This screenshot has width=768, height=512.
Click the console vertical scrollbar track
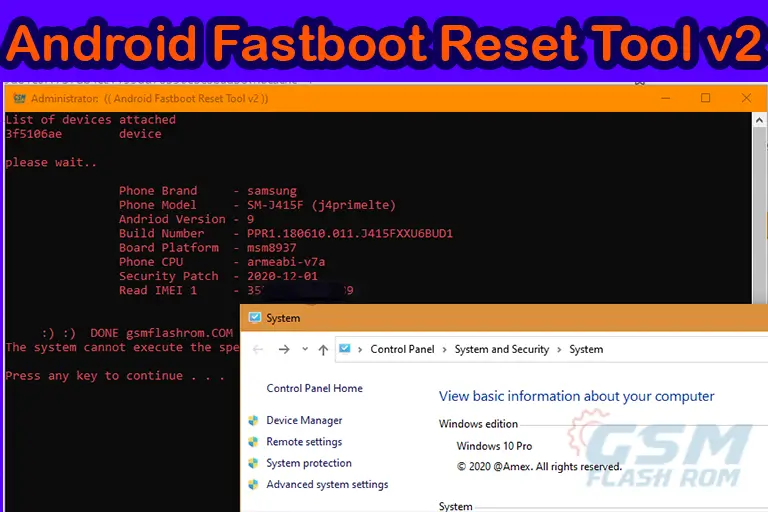(x=759, y=216)
